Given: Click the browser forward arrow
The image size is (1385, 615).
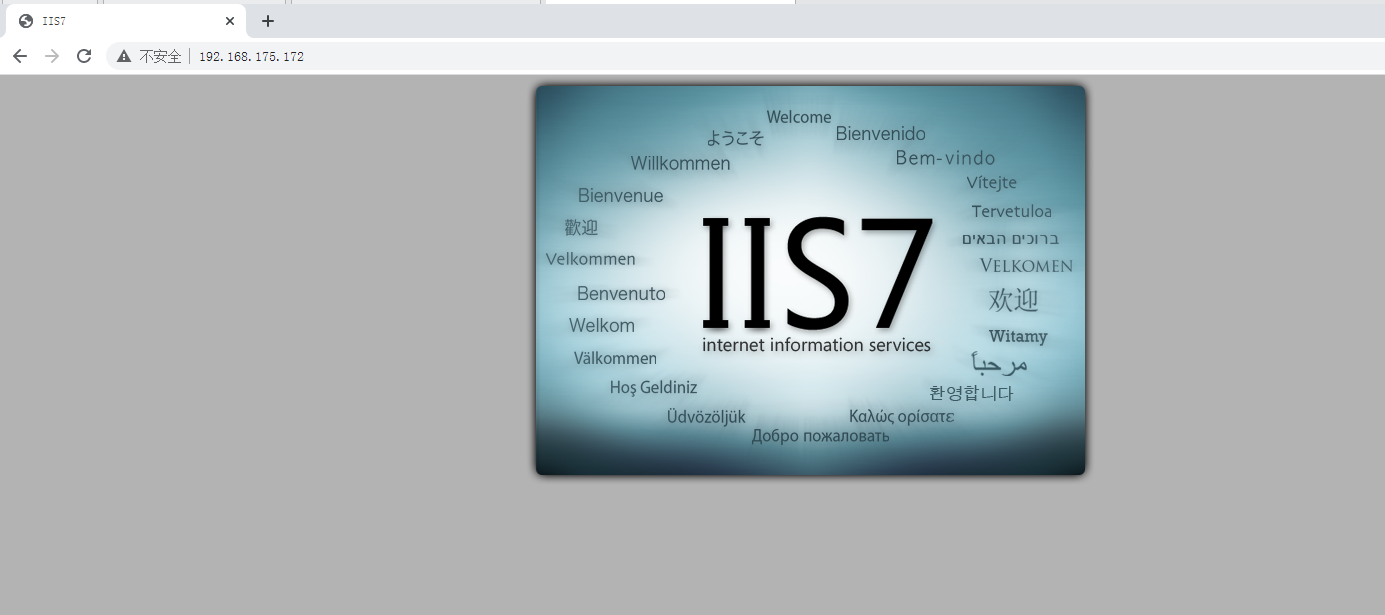Looking at the screenshot, I should pyautogui.click(x=52, y=56).
